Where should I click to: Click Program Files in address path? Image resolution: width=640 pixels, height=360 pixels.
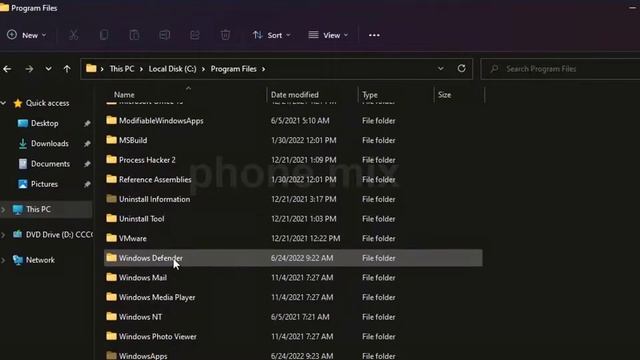pos(233,69)
